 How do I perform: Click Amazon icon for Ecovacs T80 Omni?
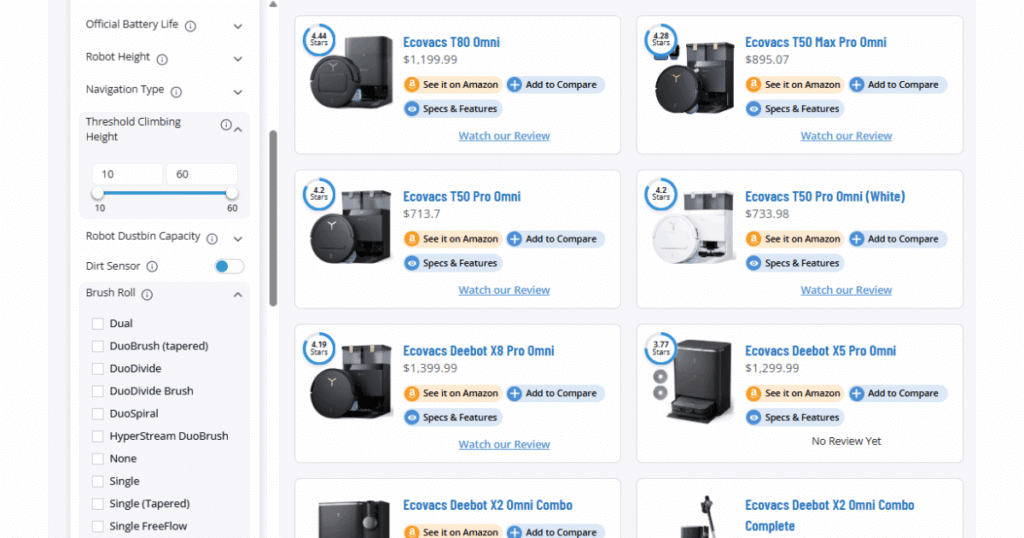pos(411,85)
